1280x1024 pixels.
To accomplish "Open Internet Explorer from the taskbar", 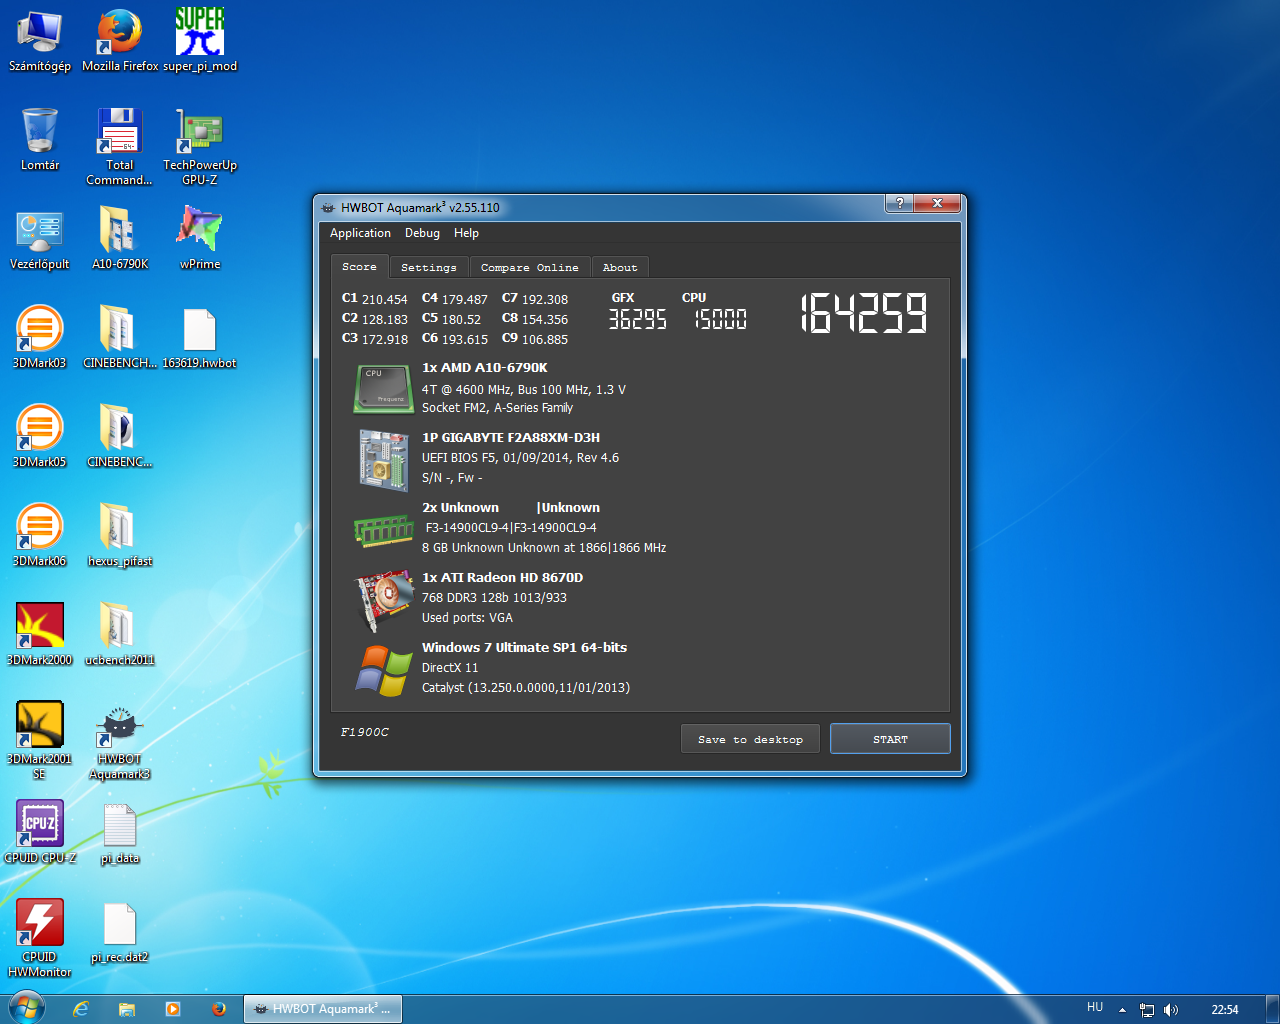I will tap(81, 1009).
